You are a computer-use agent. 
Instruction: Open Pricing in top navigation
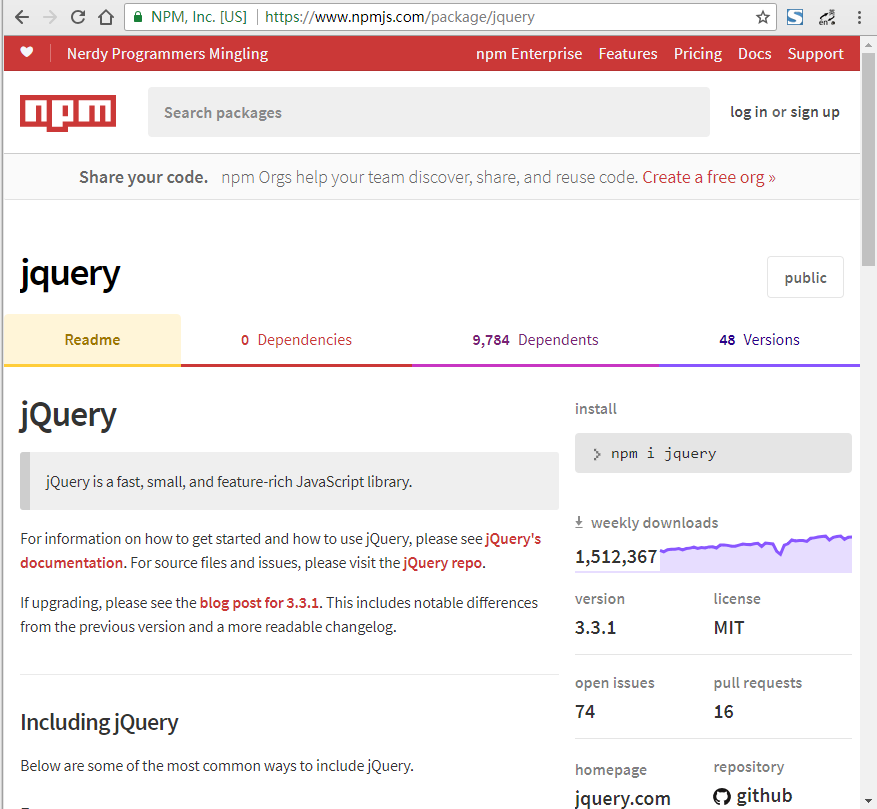[x=697, y=54]
